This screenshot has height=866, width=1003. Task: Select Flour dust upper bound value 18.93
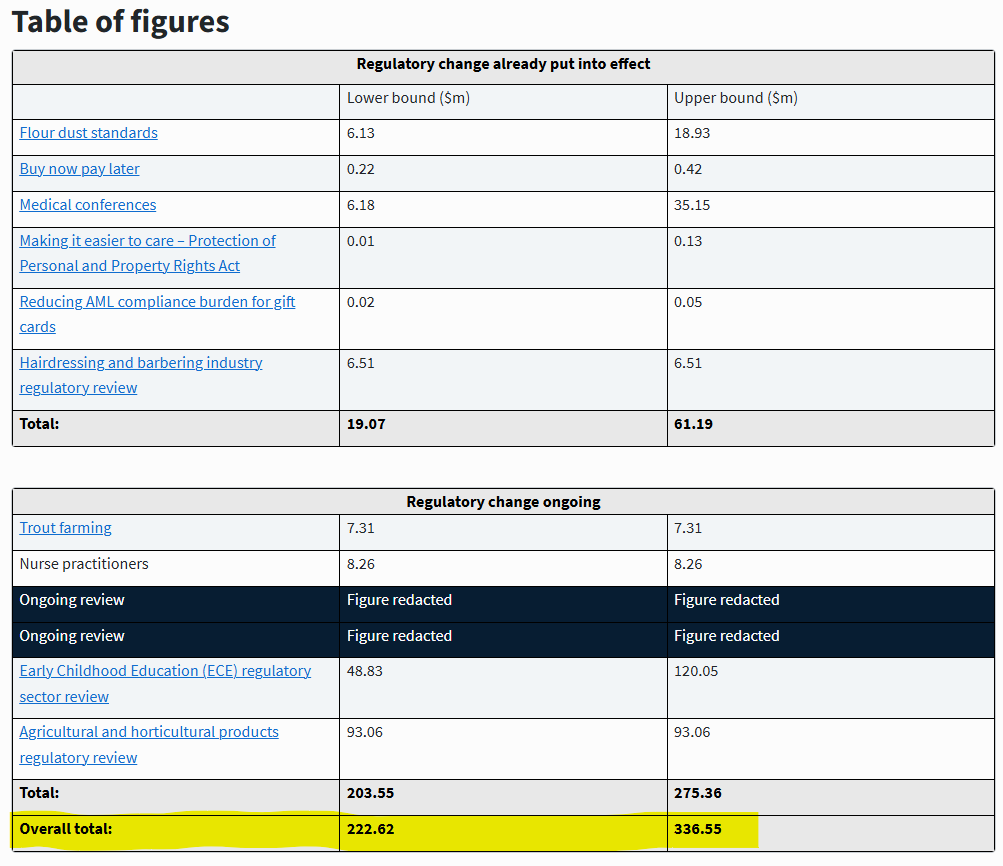692,133
